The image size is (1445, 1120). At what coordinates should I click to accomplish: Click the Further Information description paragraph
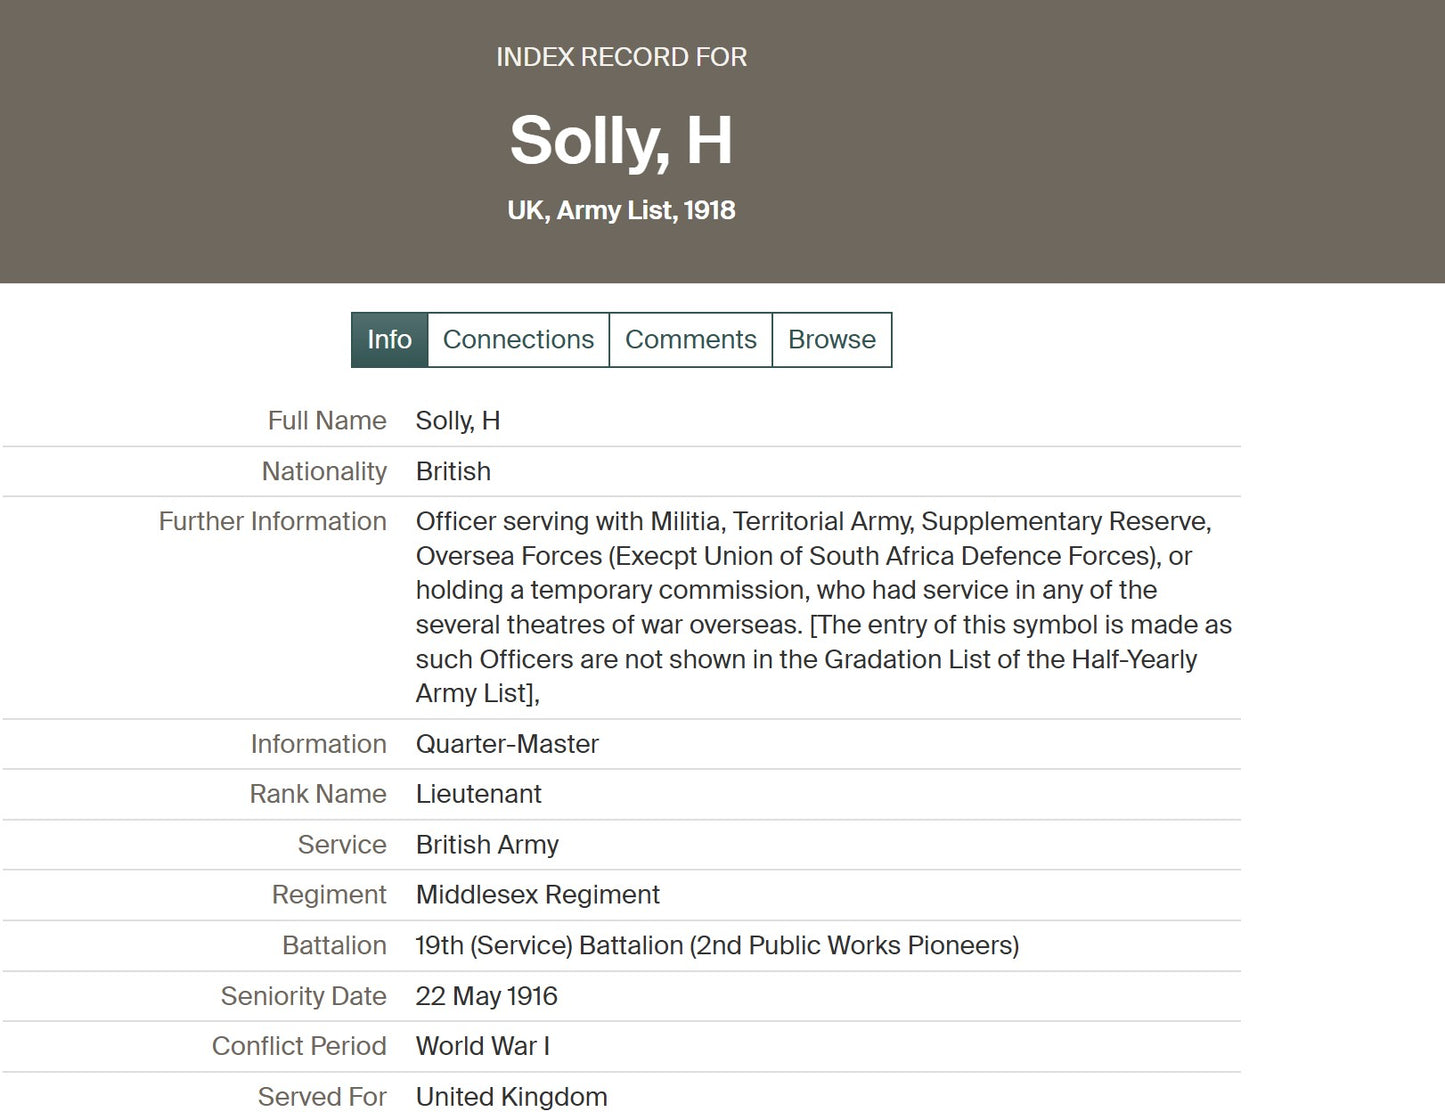(820, 607)
